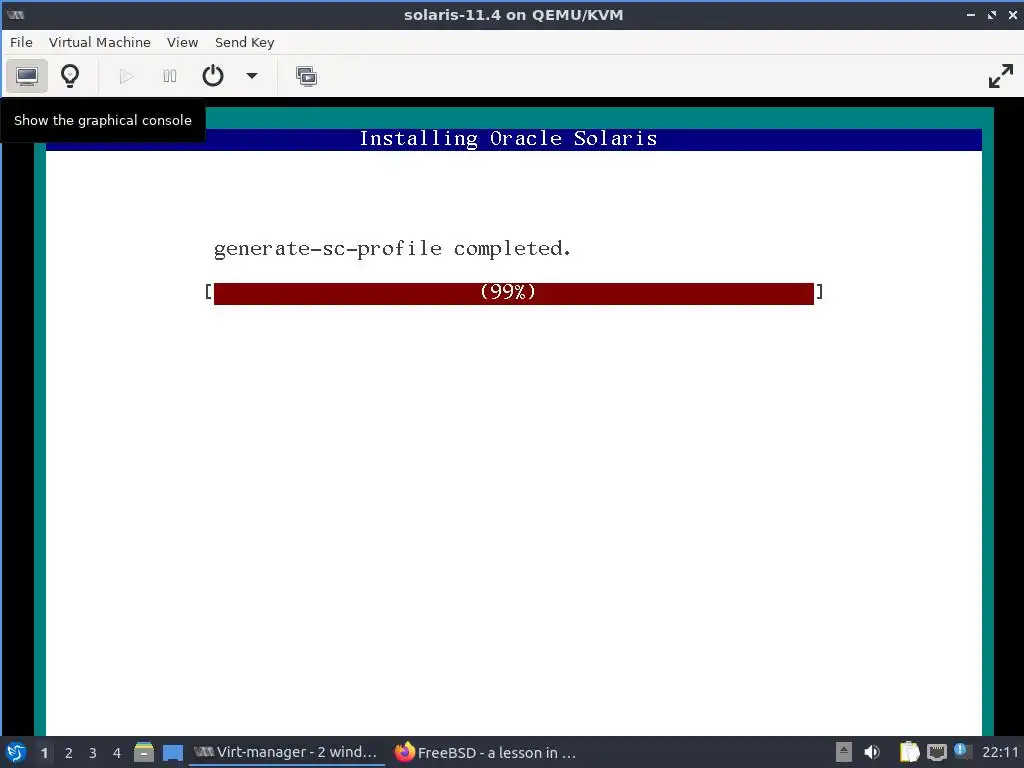Click the 'Installing Oracle Solaris' header
The width and height of the screenshot is (1024, 768).
click(508, 138)
